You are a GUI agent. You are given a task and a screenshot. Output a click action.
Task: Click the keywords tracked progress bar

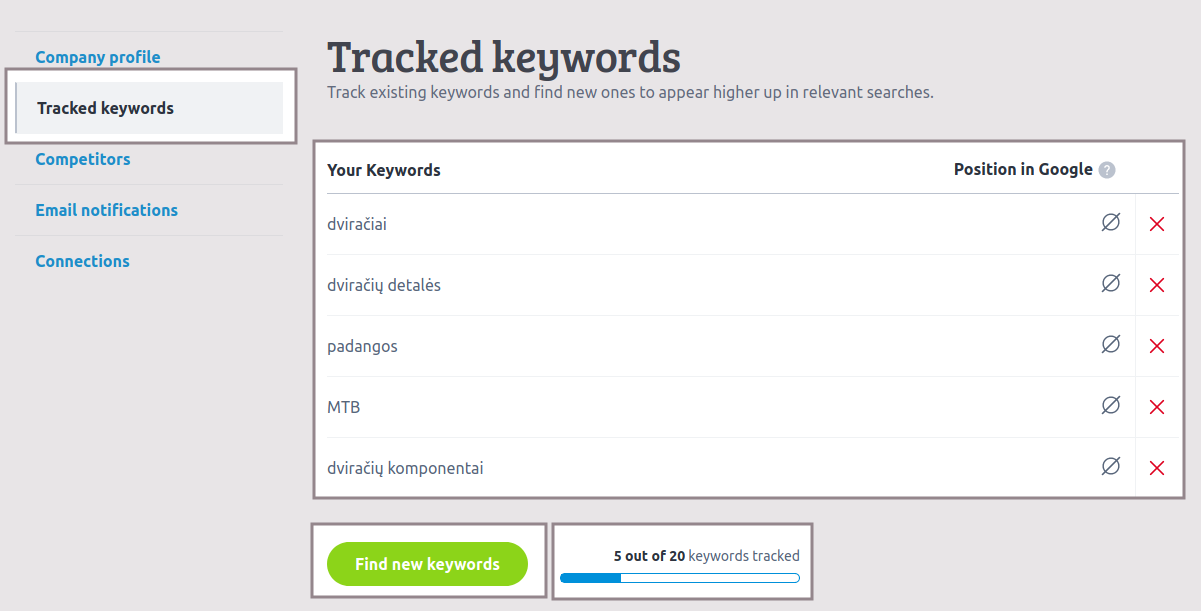(x=680, y=578)
